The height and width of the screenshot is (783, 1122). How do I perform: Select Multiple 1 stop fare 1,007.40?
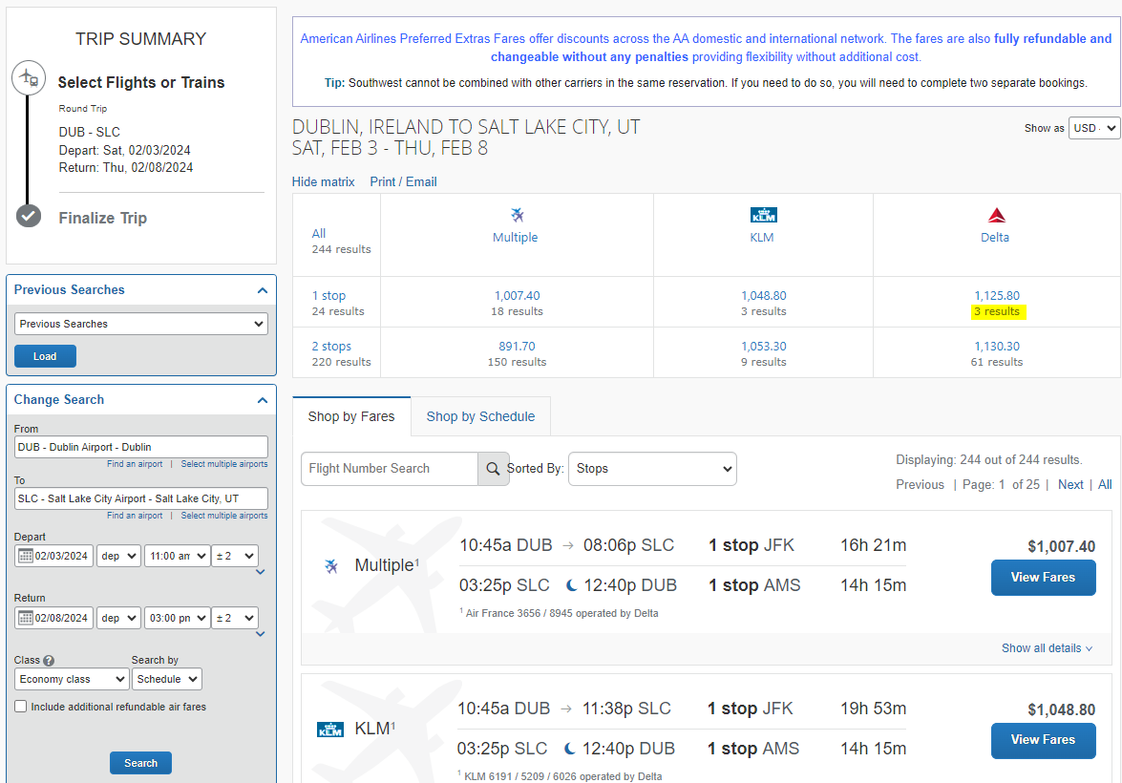(517, 296)
